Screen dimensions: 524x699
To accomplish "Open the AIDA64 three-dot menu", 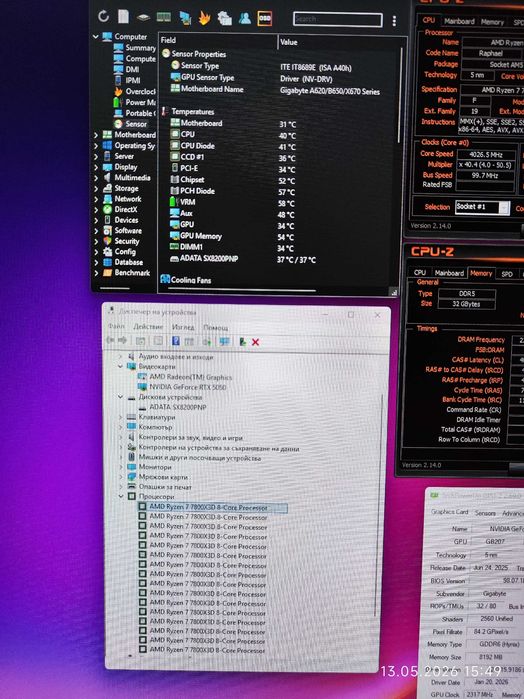I will pos(394,21).
